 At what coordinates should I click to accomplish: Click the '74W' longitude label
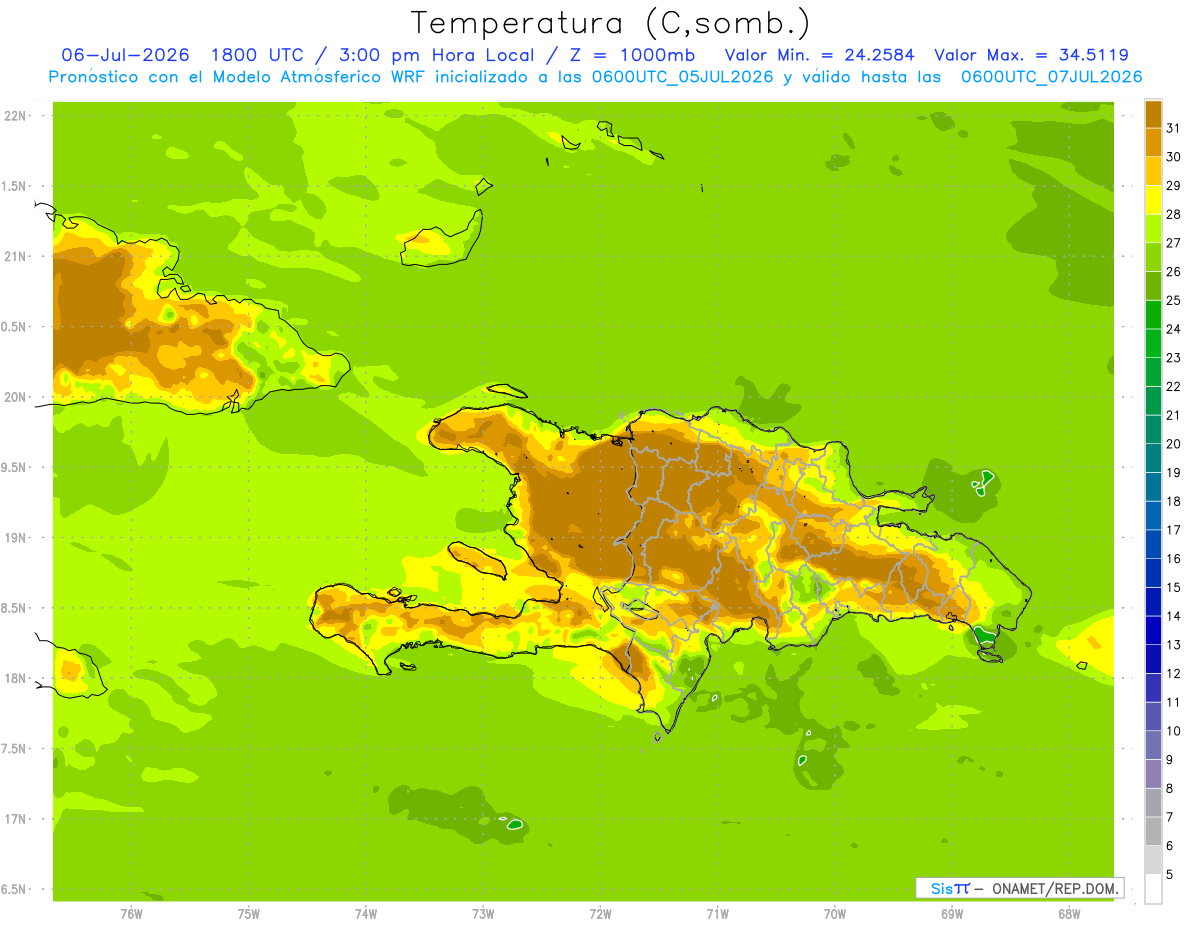(366, 914)
